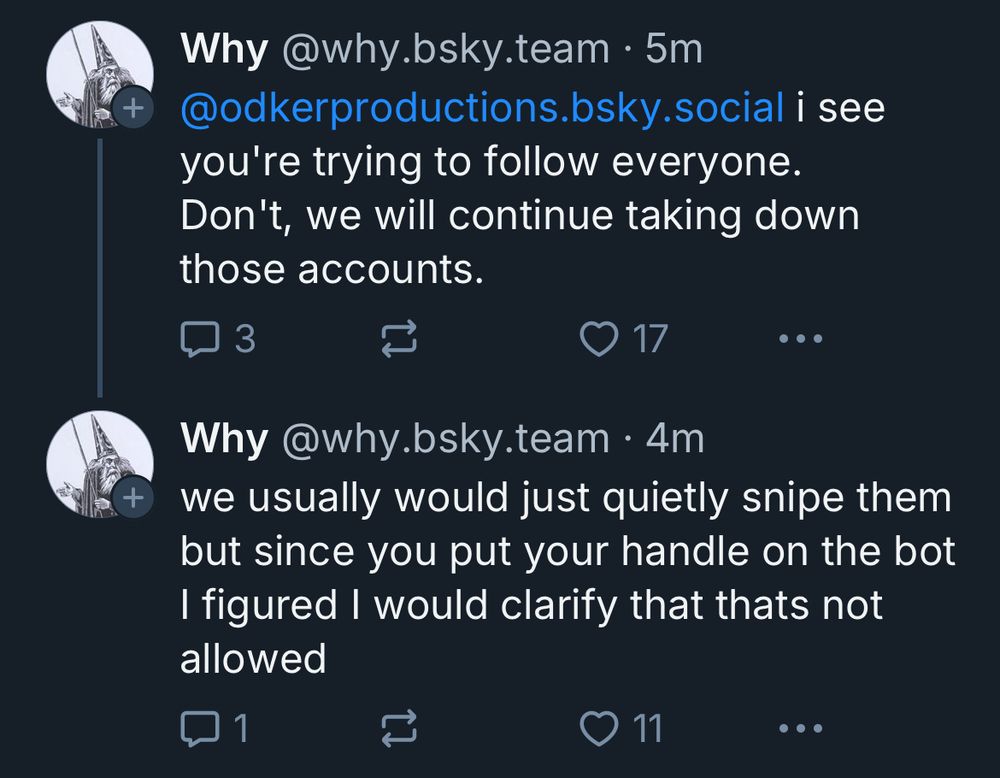
Task: Open the @odkerproductions.bsky.social mention
Action: [482, 108]
